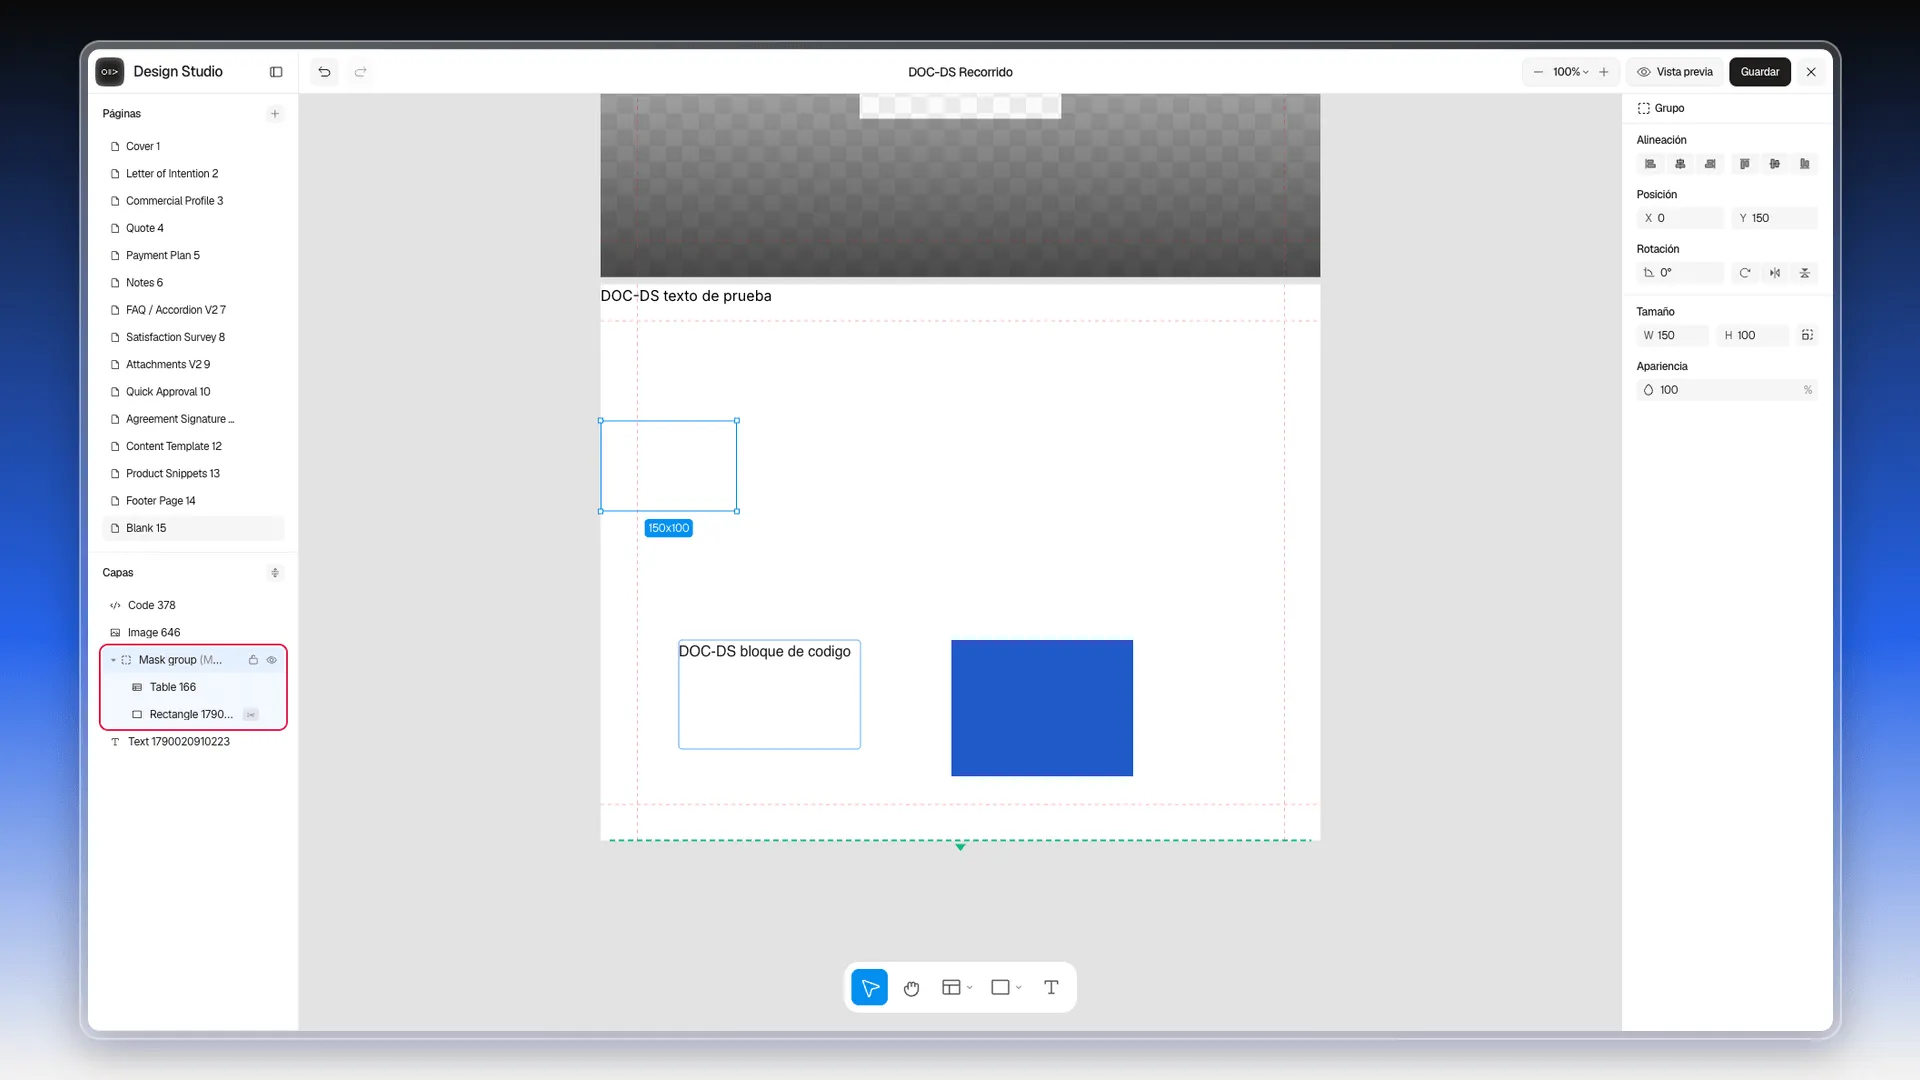This screenshot has height=1080, width=1920.
Task: Activate the Hand pan tool
Action: coord(911,988)
